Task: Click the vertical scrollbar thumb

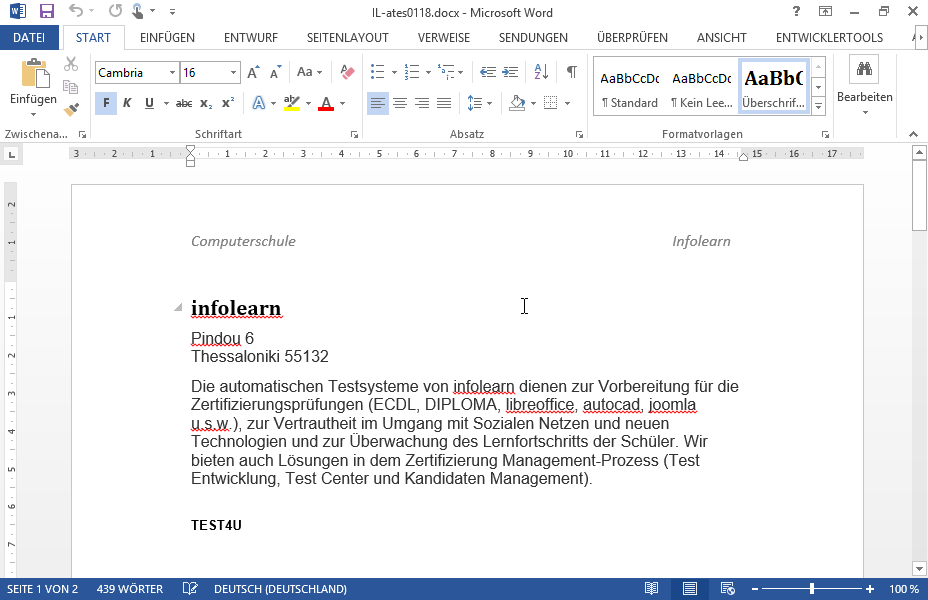Action: pos(919,196)
